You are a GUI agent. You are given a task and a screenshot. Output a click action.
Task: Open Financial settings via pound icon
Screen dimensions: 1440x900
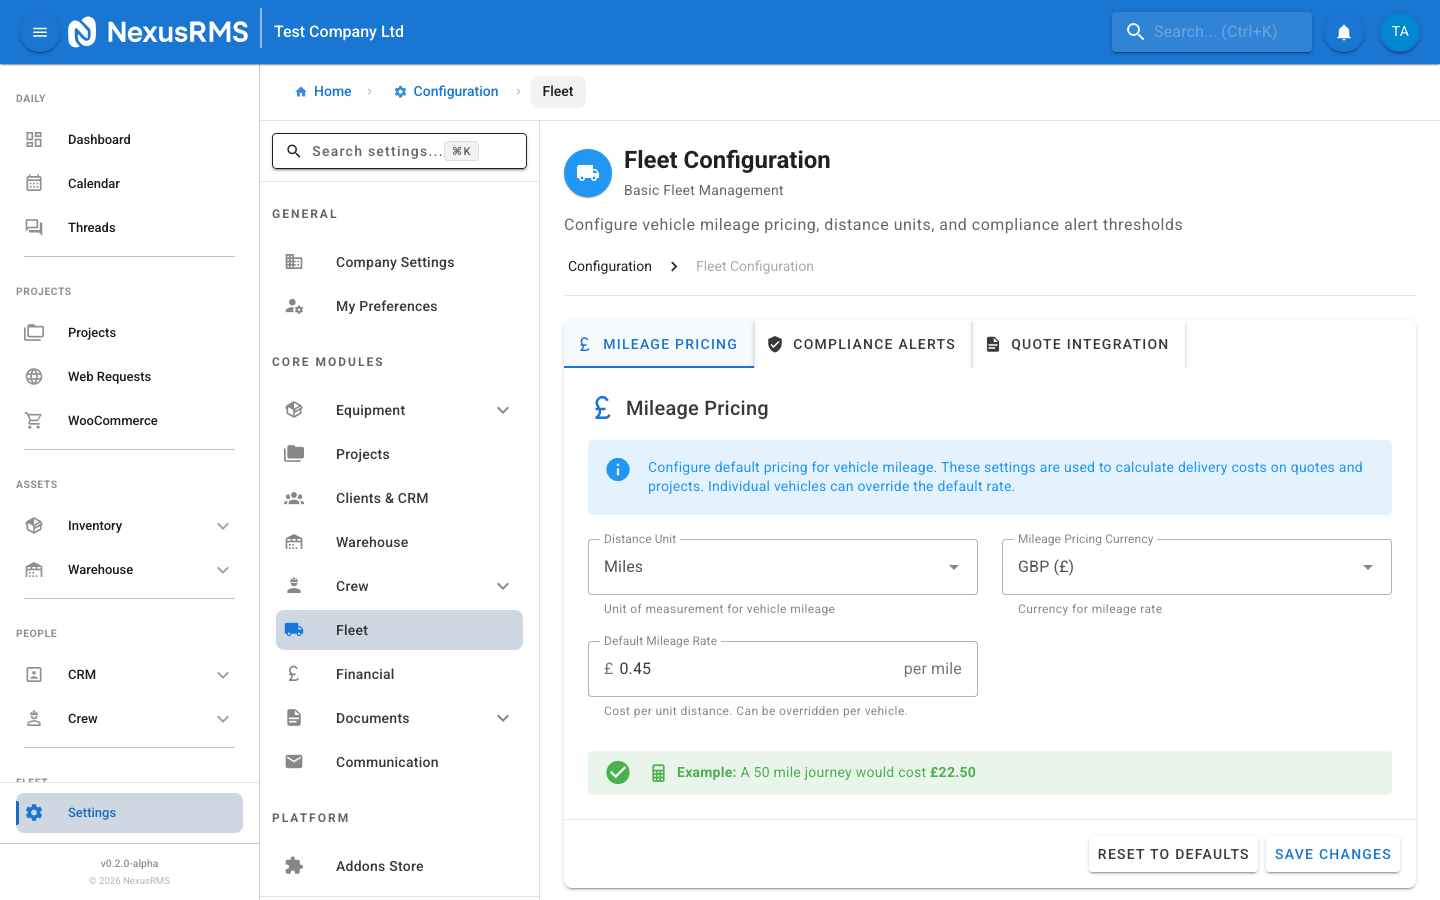(x=293, y=674)
